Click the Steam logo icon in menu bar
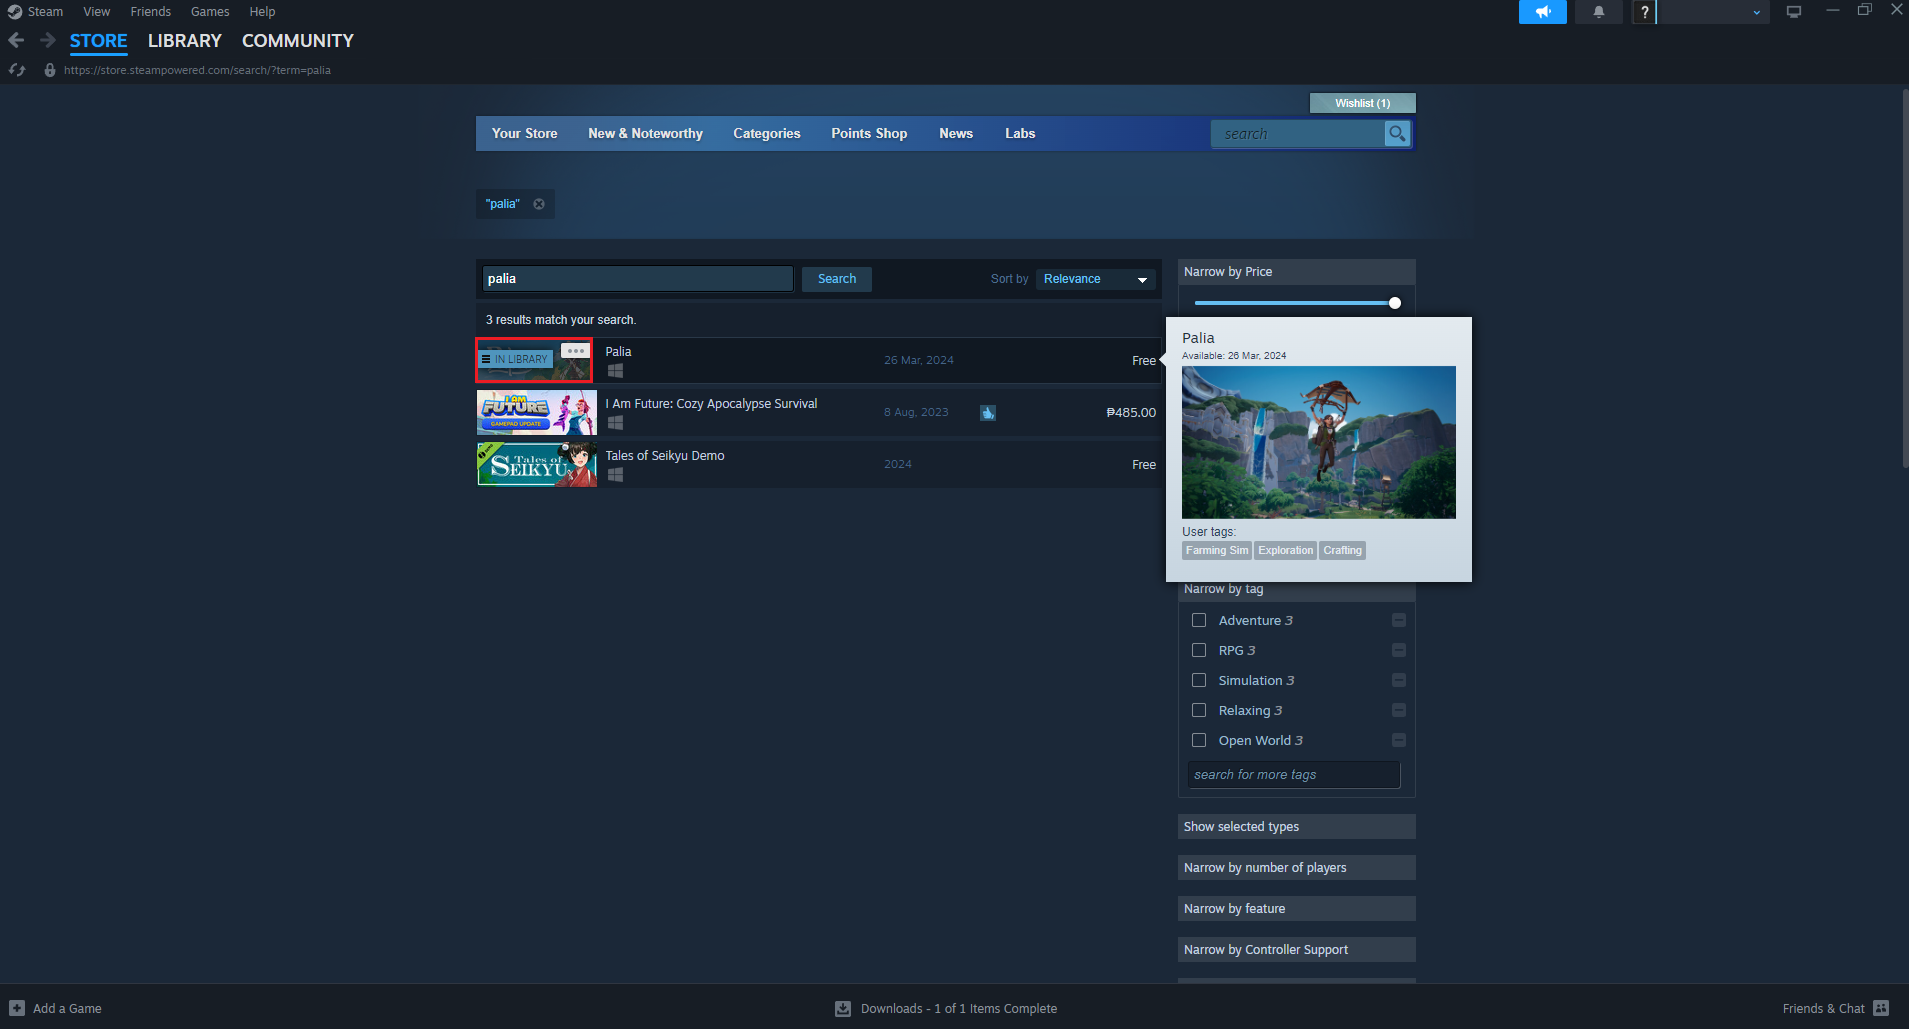The width and height of the screenshot is (1909, 1029). coord(14,12)
